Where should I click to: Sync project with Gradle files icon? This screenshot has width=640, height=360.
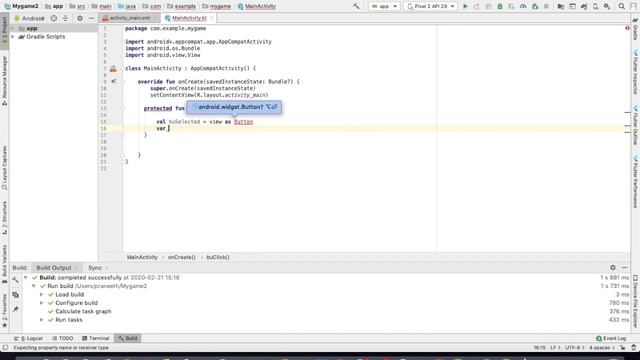tap(584, 6)
